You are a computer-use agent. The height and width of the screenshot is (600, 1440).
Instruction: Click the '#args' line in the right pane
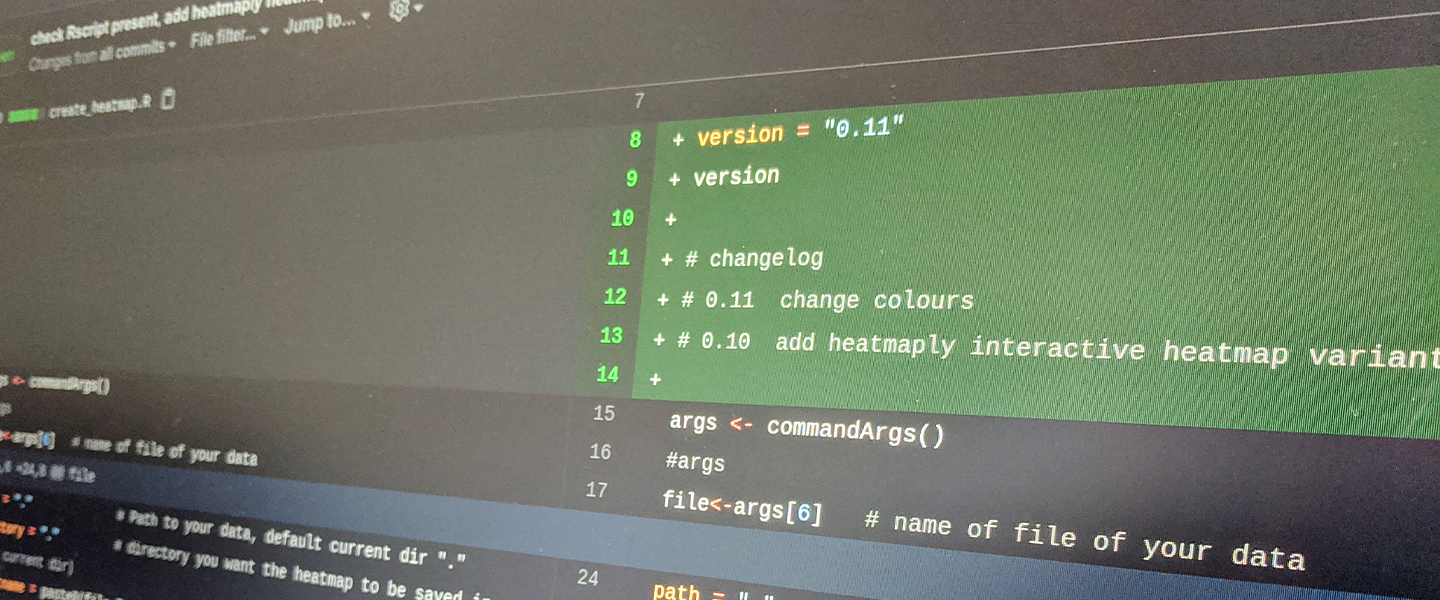[x=695, y=462]
